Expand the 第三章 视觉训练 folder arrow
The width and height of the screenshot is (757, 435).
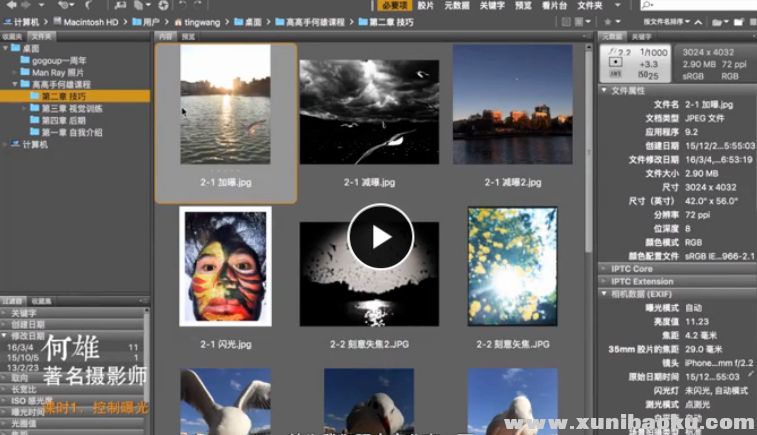25,108
